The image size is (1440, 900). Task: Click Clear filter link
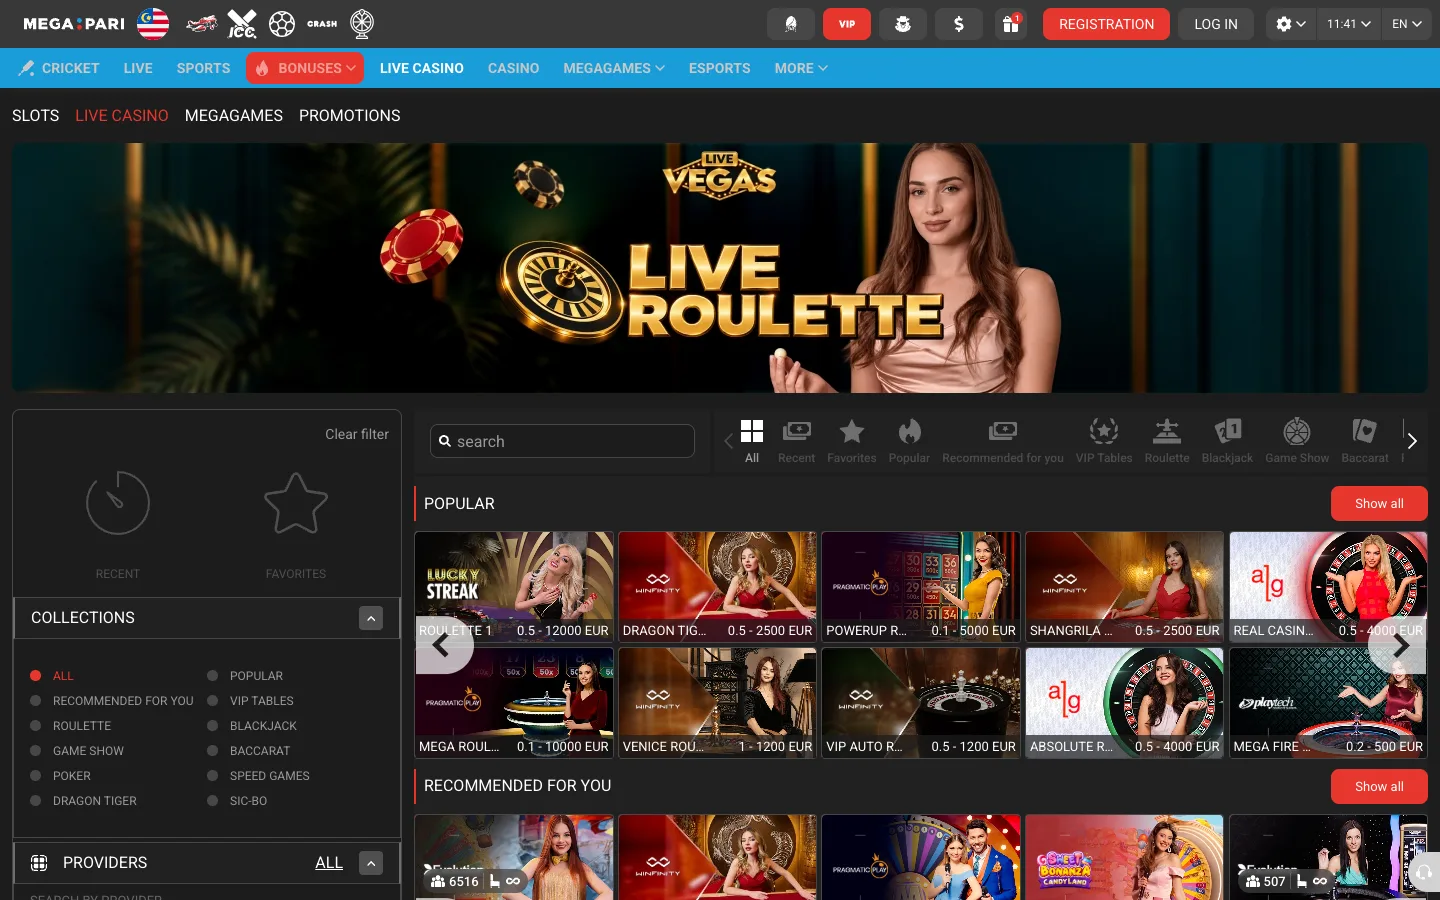click(357, 434)
